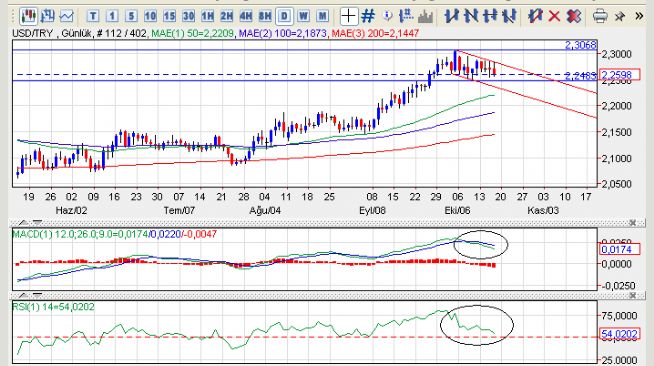This screenshot has height=366, width=654.
Task: Select the channel line drawing tool
Action: tap(509, 16)
